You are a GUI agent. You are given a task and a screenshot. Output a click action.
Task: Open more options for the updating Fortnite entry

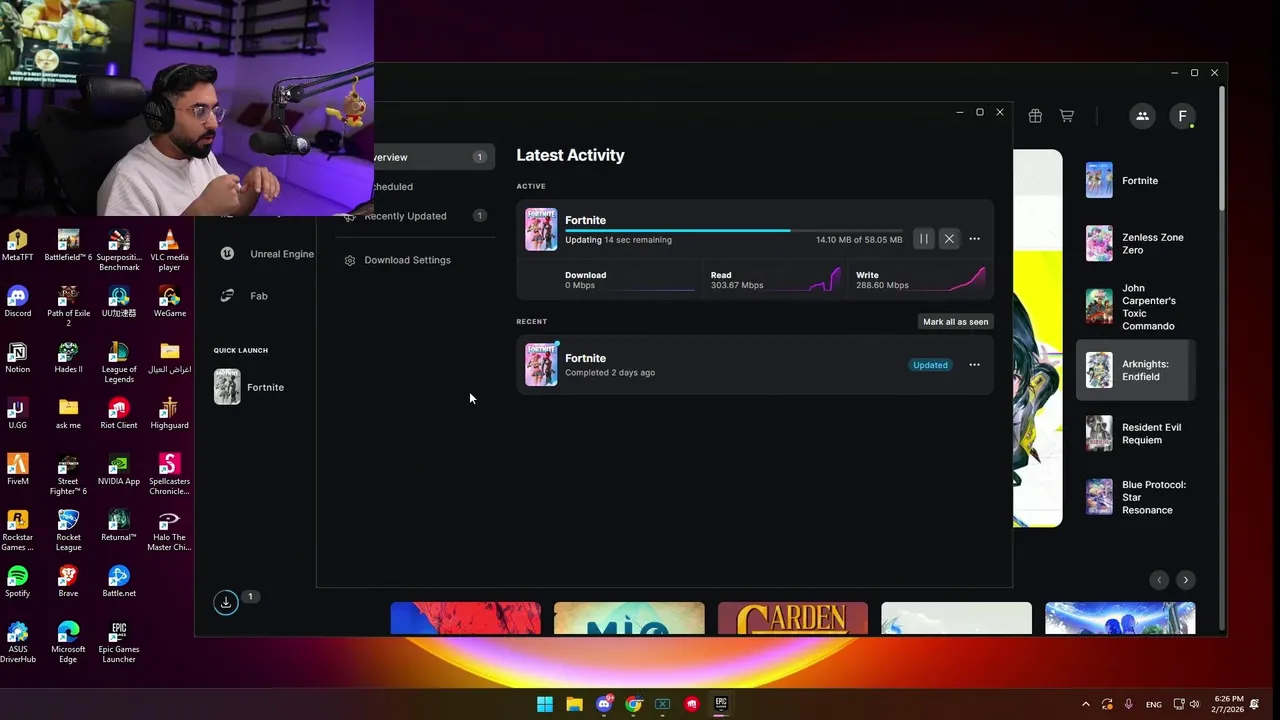click(x=975, y=239)
